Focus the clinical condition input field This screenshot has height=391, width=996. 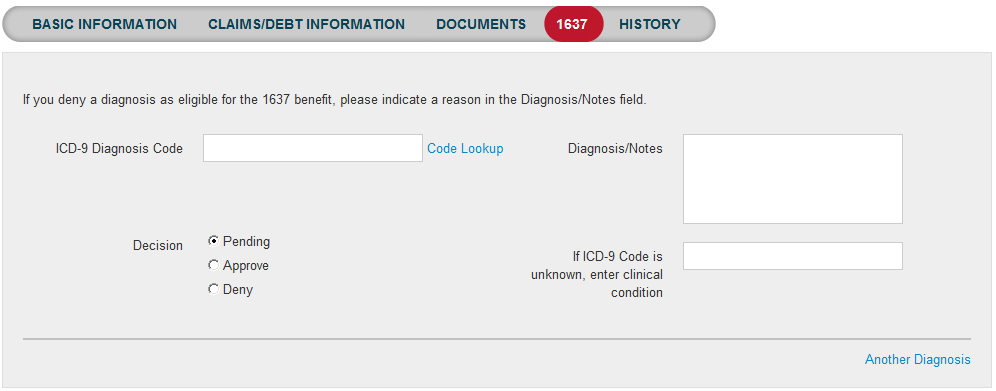click(793, 256)
